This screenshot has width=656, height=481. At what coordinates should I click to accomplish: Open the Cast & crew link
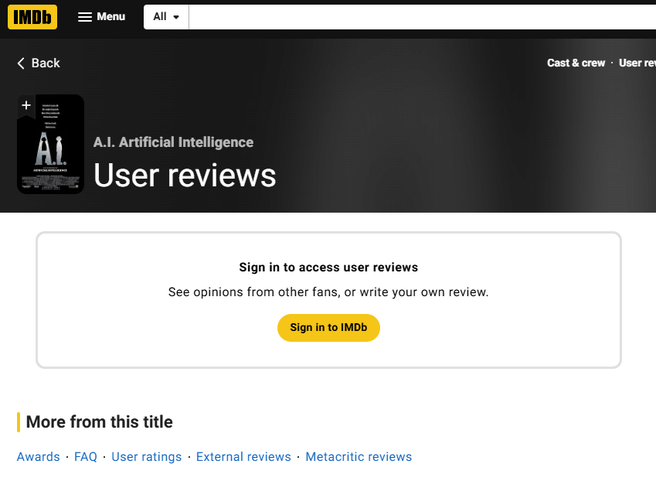(576, 63)
